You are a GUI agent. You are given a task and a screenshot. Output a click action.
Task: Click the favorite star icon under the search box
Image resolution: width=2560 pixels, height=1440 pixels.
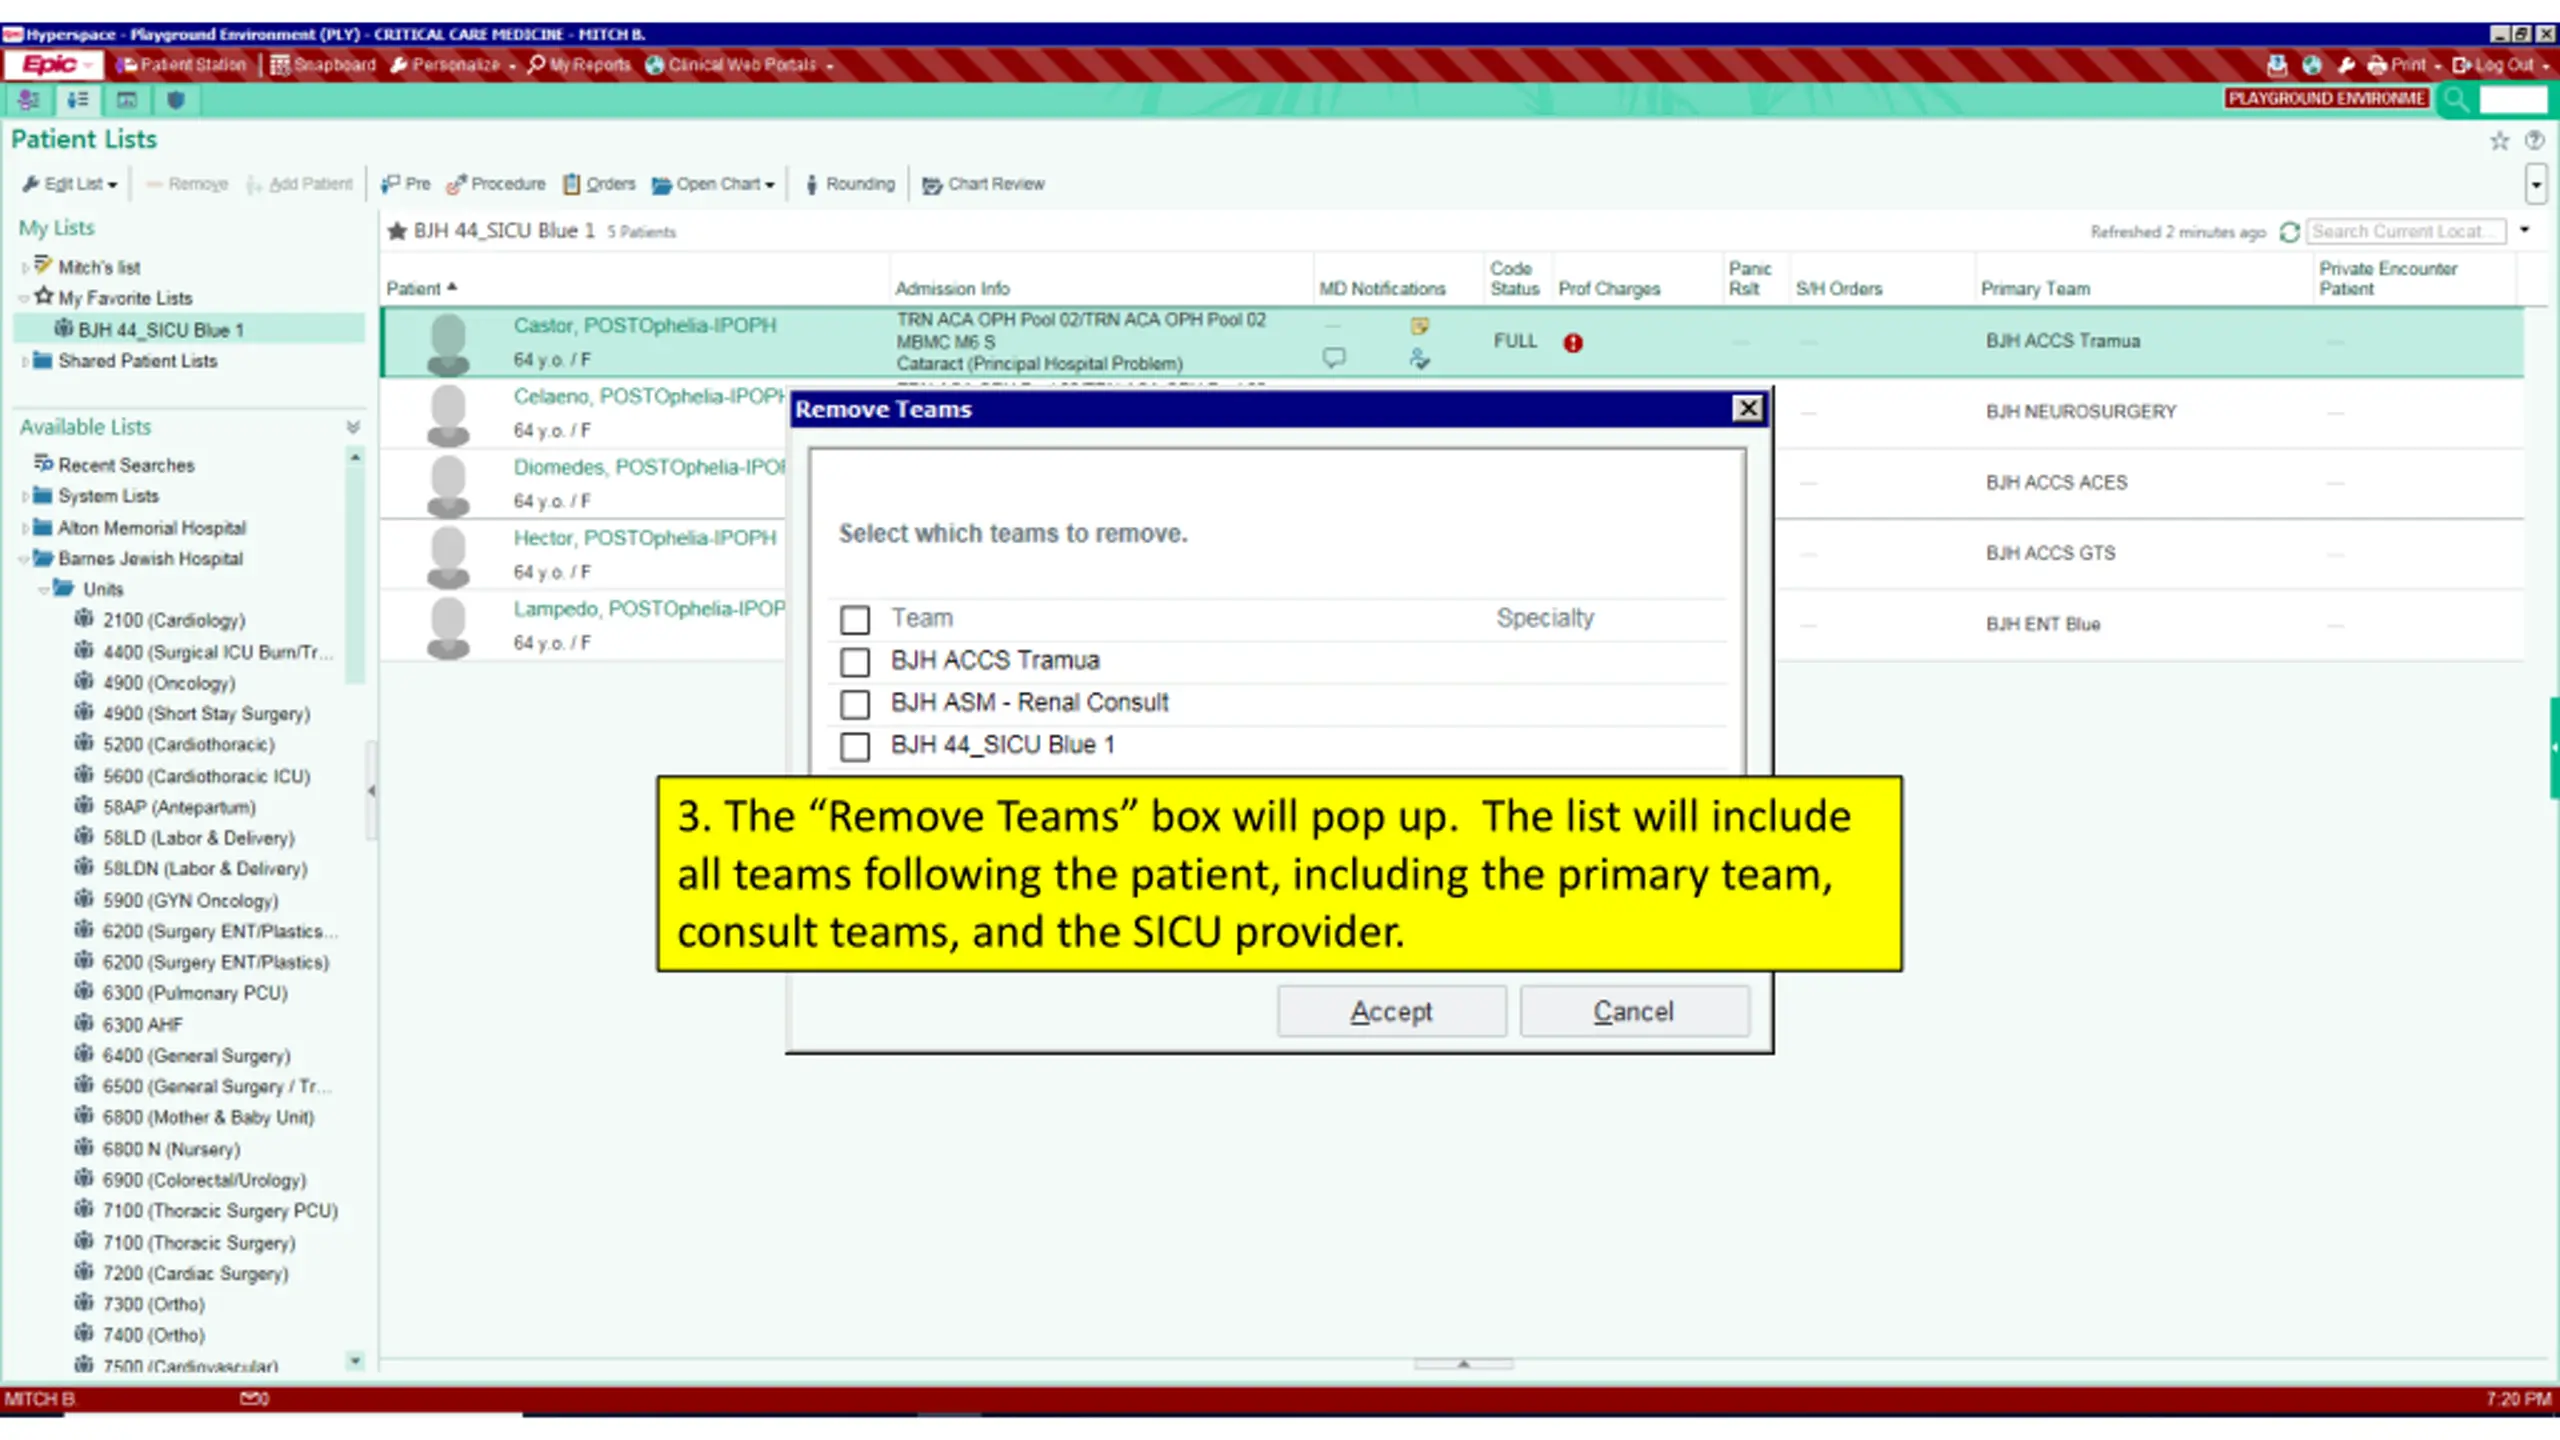(2499, 141)
